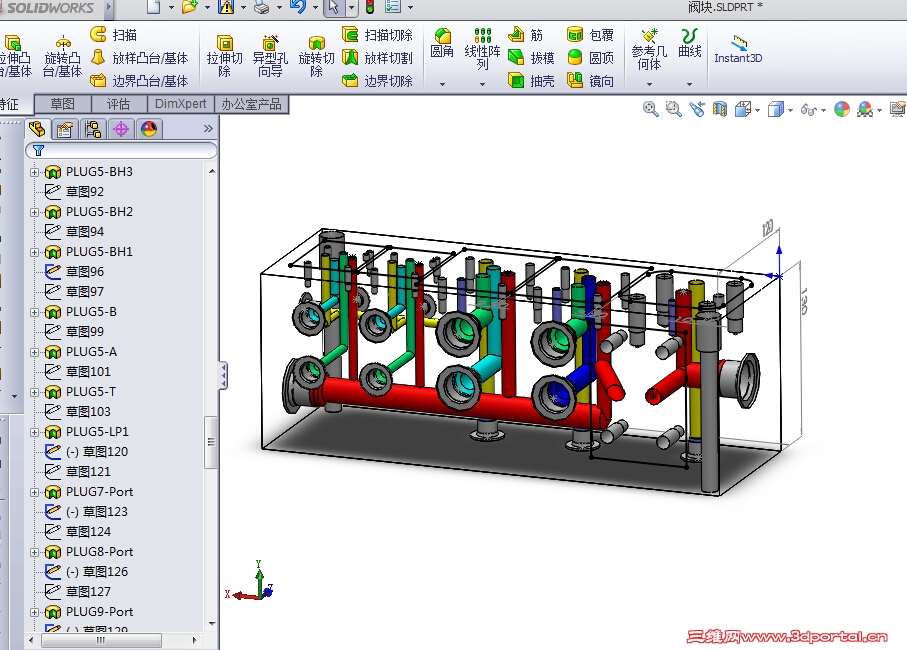Choose the 放样切割 lofted cut tool
Screen dimensions: 907x650
click(x=377, y=58)
